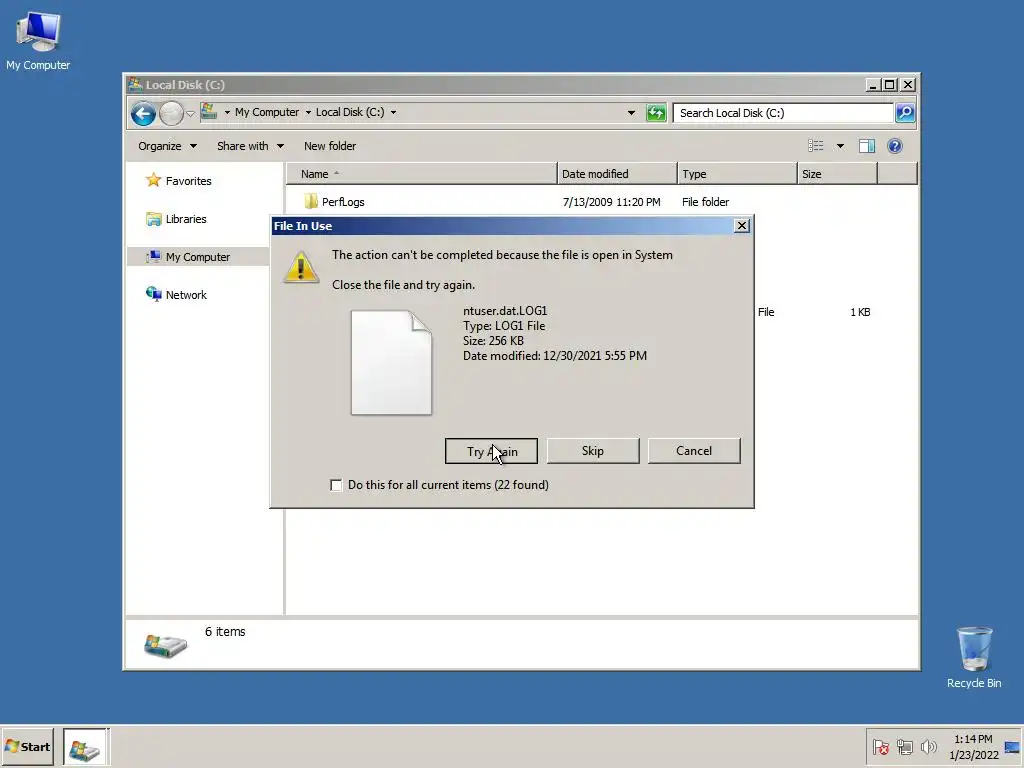
Task: Open the Recycle Bin desktop icon
Action: (x=974, y=658)
